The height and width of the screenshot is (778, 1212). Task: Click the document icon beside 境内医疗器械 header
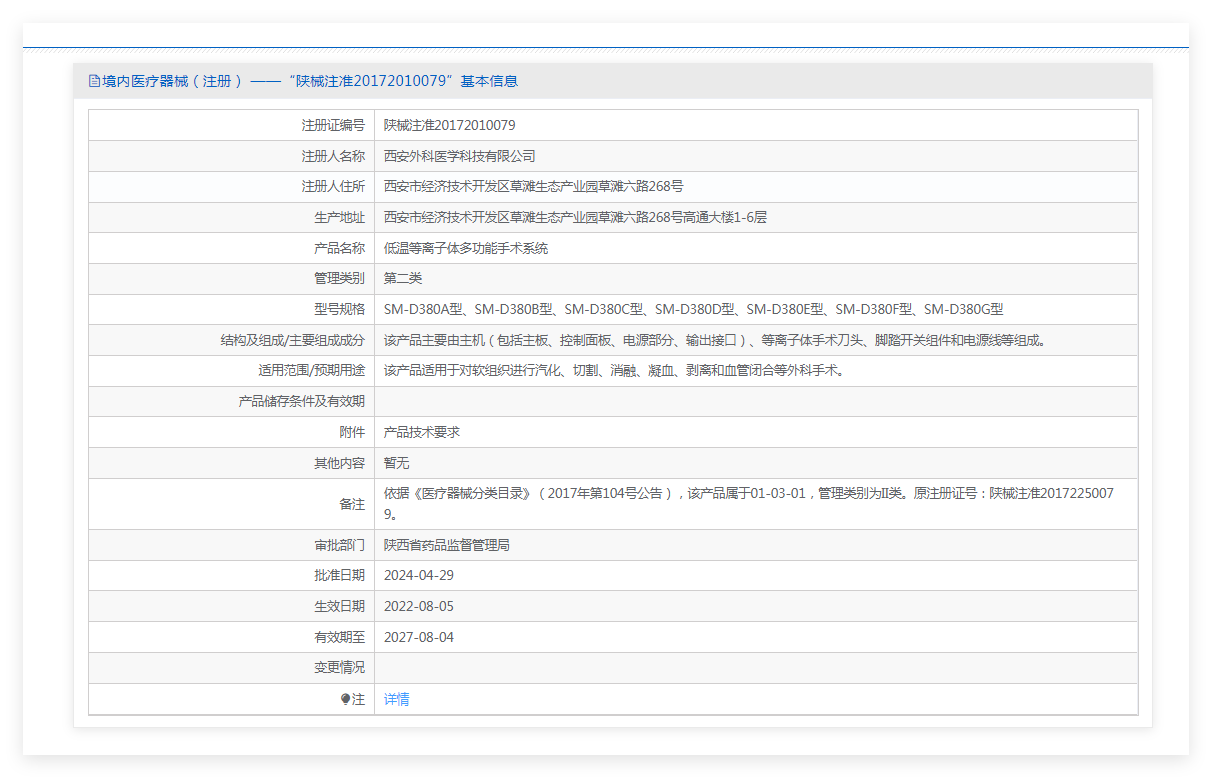94,81
